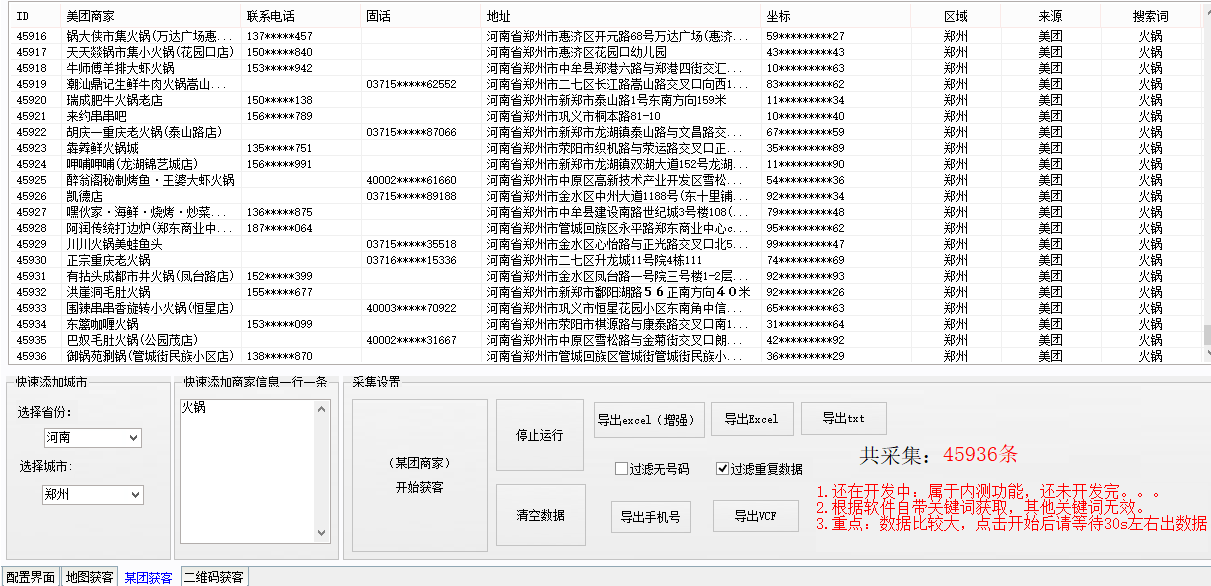Sort by the 联系电话 column header
The height and width of the screenshot is (586, 1211).
(270, 17)
